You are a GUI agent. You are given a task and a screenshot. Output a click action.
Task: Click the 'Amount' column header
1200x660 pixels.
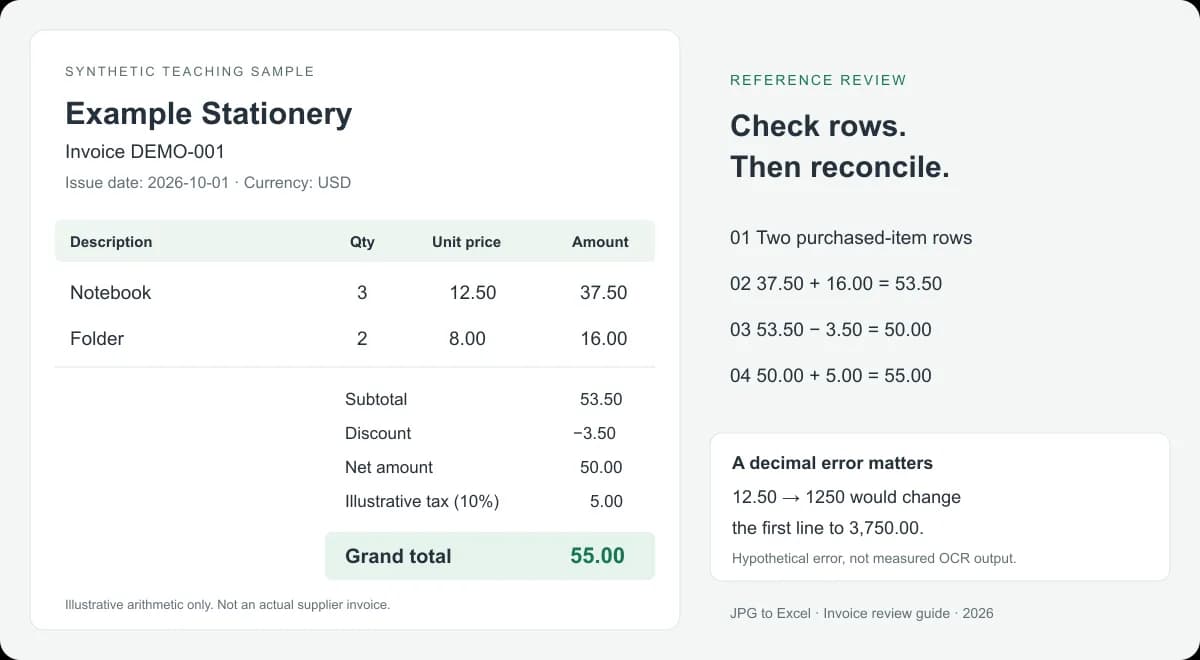tap(600, 242)
